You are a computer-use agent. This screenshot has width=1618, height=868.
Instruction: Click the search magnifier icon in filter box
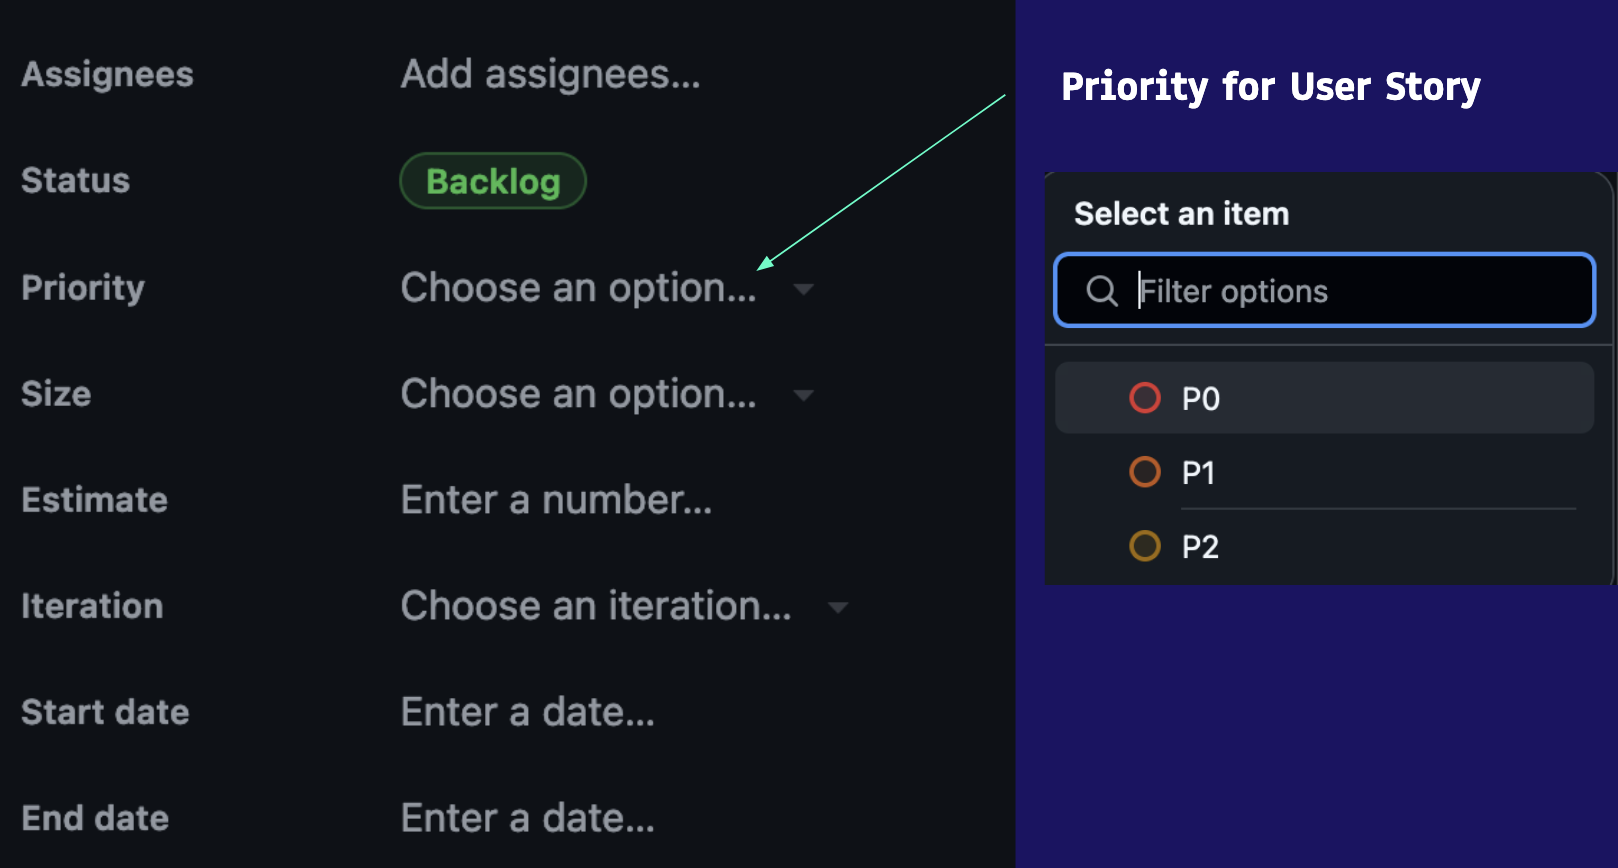1102,291
